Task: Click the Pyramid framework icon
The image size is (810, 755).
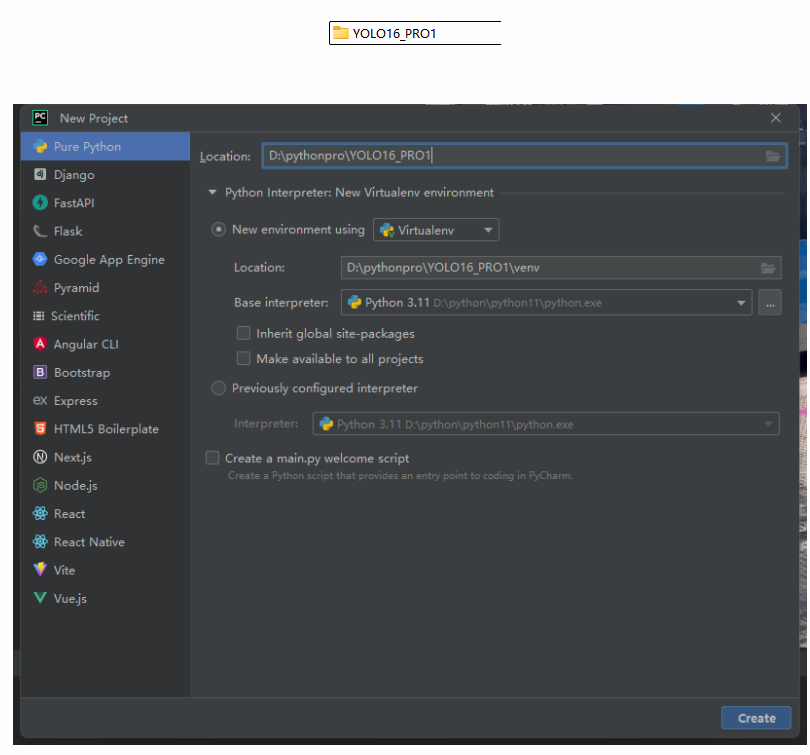Action: [40, 288]
